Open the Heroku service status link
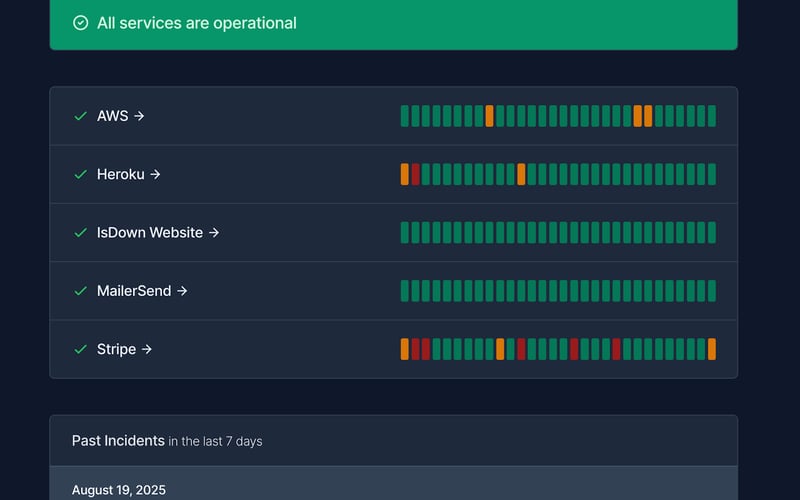The image size is (800, 500). 129,174
